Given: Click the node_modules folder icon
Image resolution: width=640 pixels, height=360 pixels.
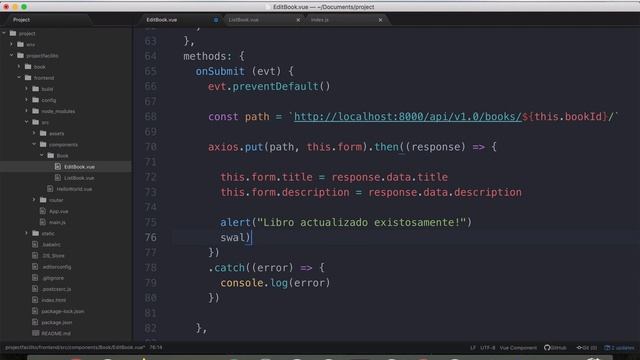Looking at the screenshot, I should [36, 111].
